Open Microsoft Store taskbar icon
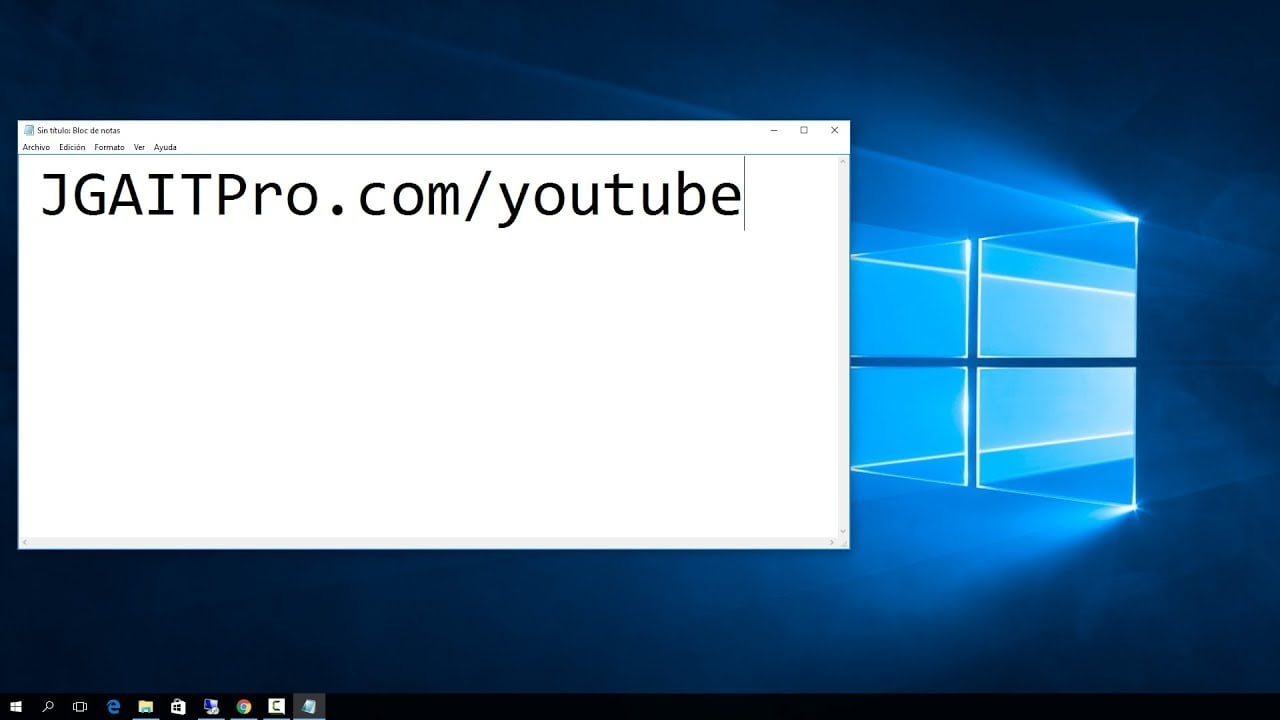 [178, 707]
